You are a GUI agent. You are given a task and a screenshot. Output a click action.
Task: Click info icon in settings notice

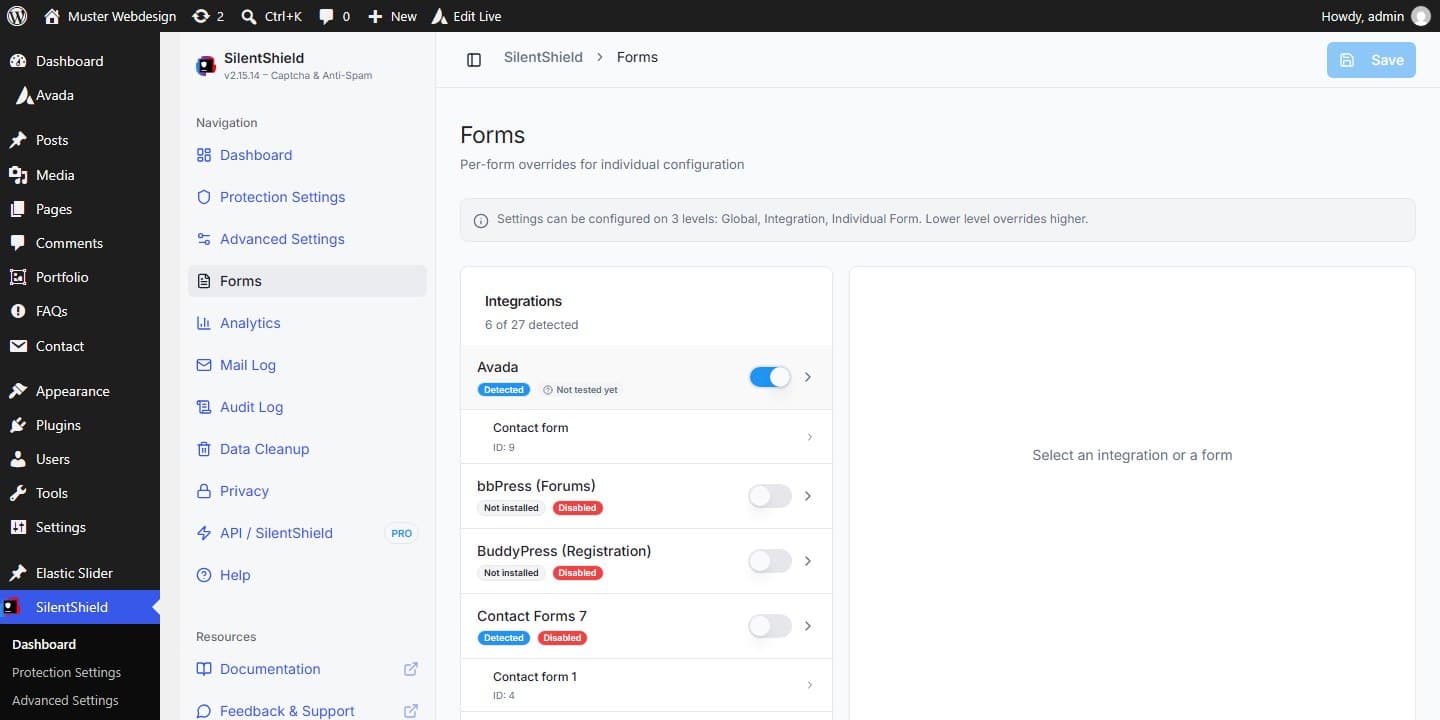pyautogui.click(x=481, y=221)
